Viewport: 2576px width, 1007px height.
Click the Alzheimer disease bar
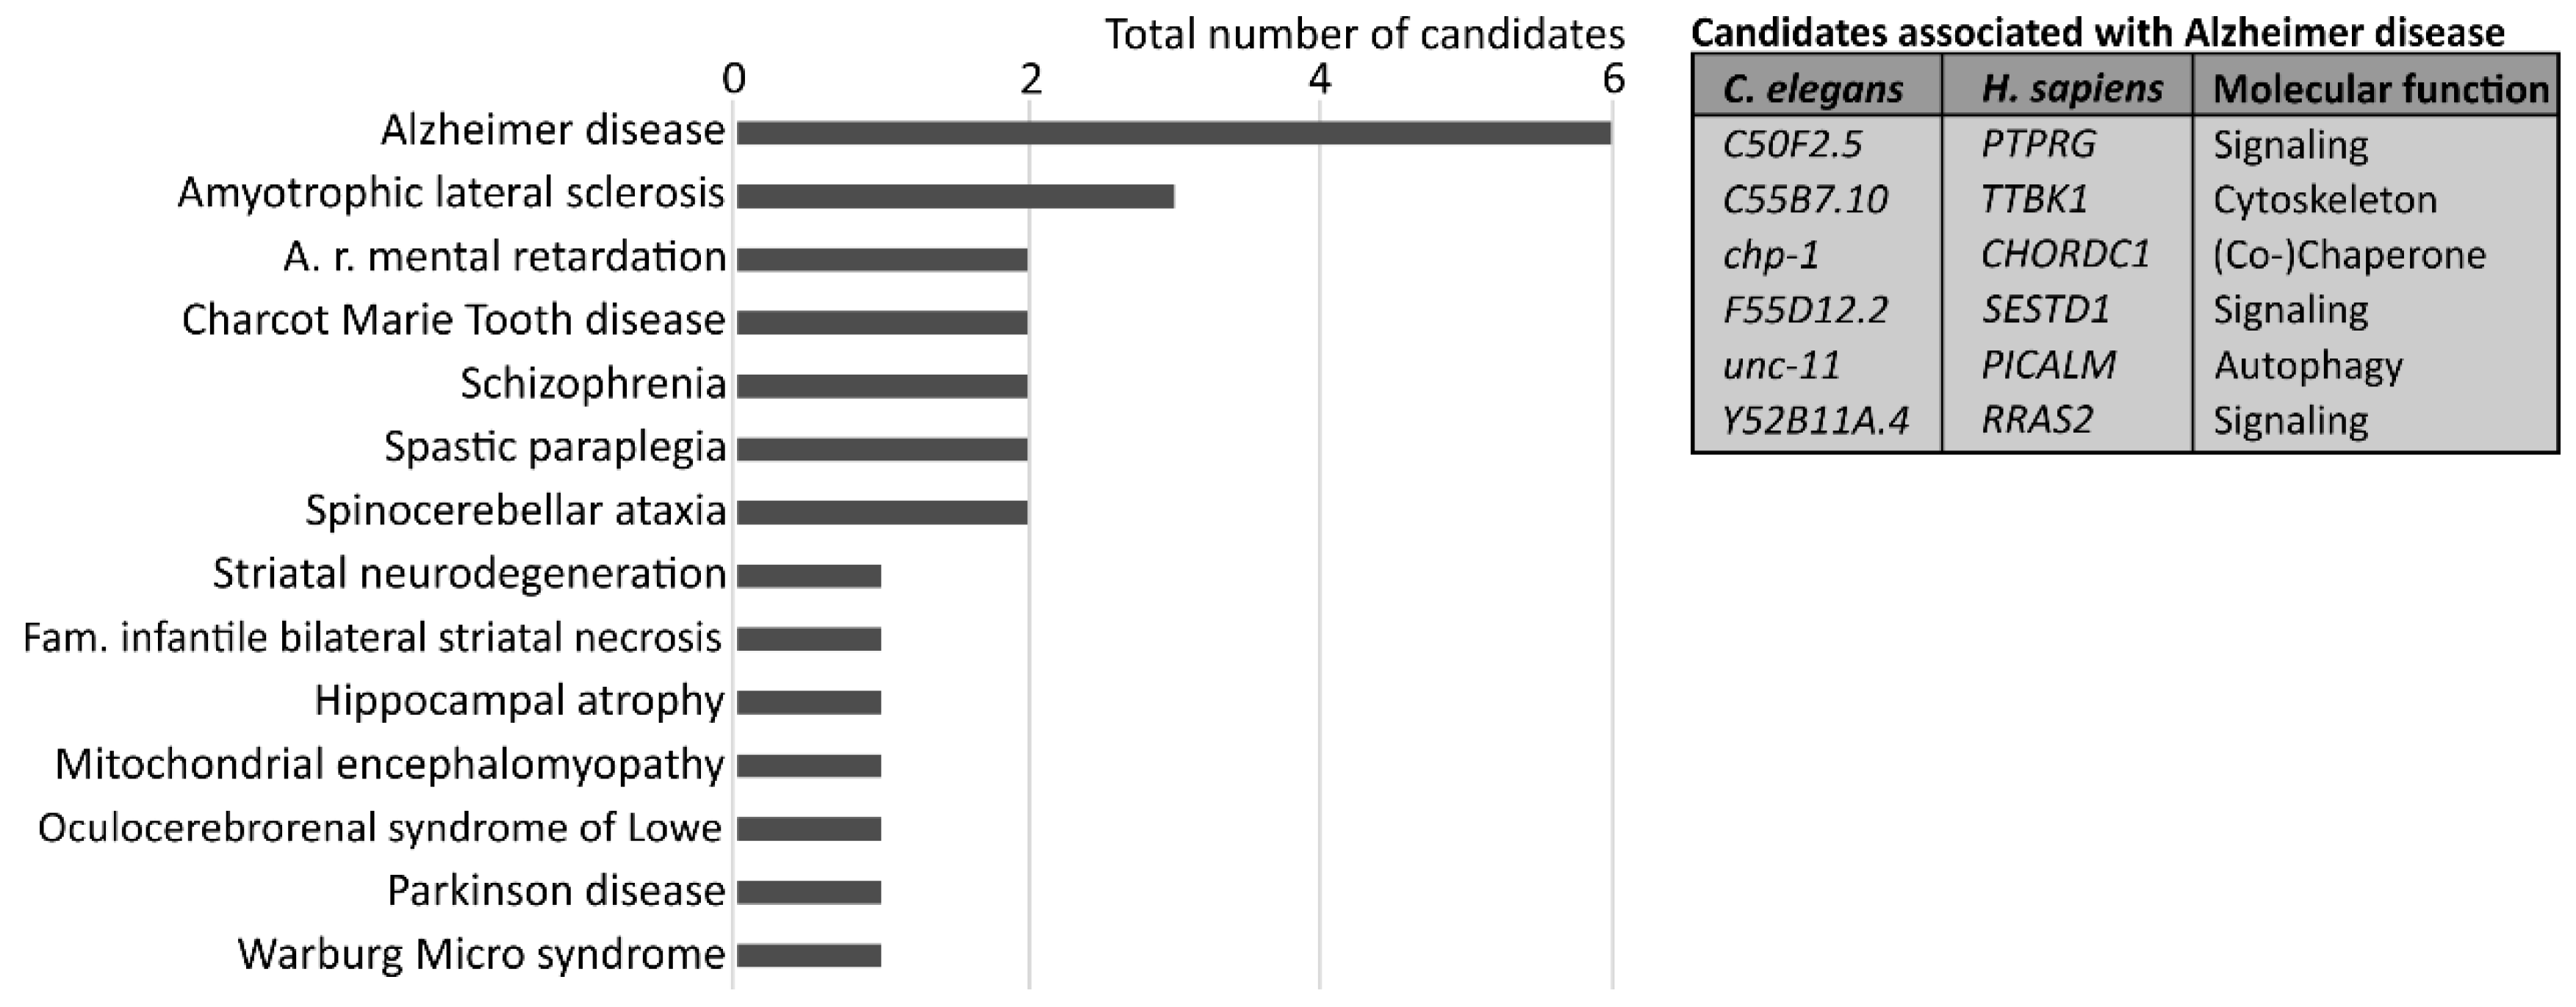click(1173, 133)
